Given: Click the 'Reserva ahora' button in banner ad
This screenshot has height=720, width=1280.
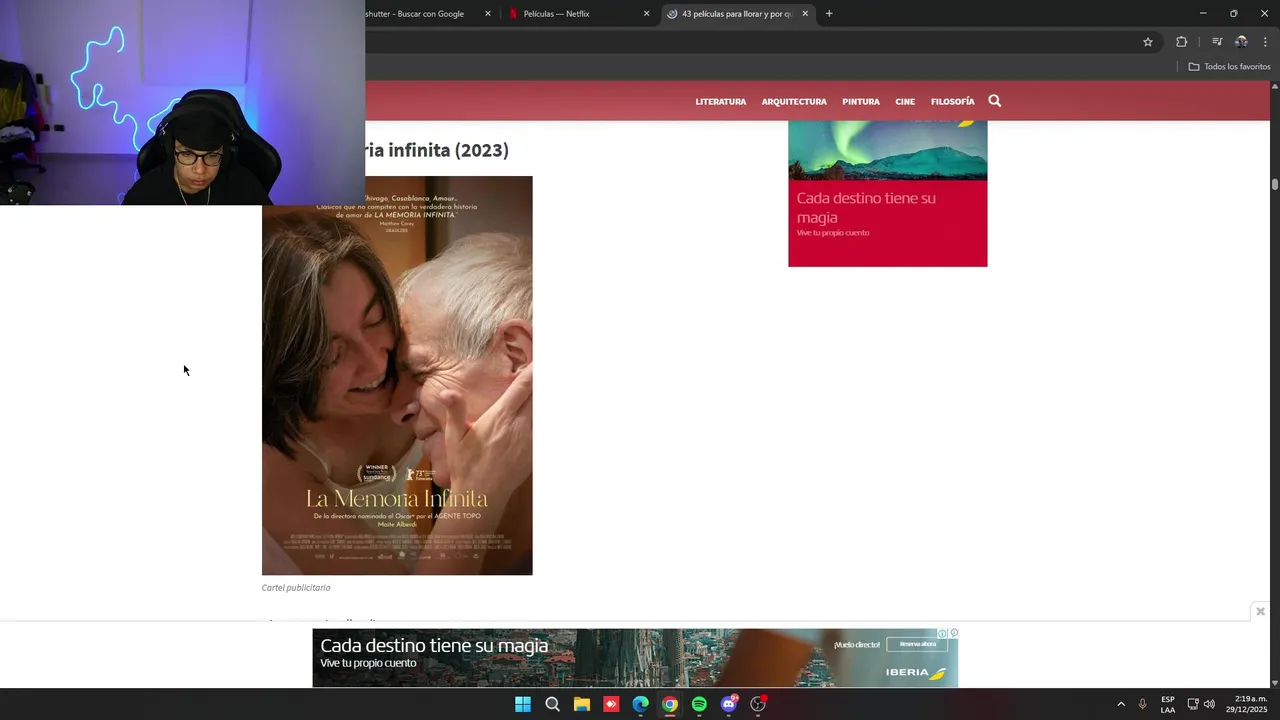Looking at the screenshot, I should 917,644.
